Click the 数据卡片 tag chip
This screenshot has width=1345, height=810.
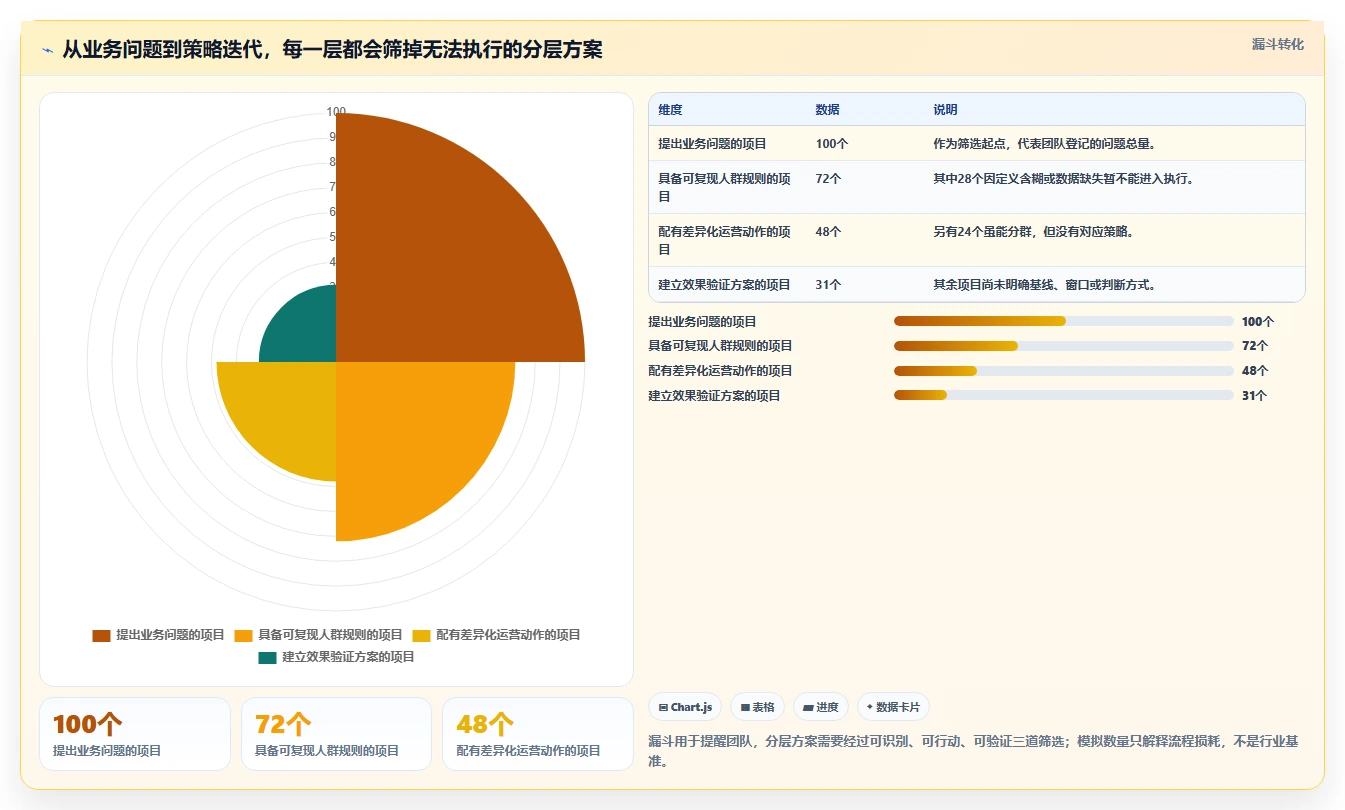pyautogui.click(x=894, y=707)
